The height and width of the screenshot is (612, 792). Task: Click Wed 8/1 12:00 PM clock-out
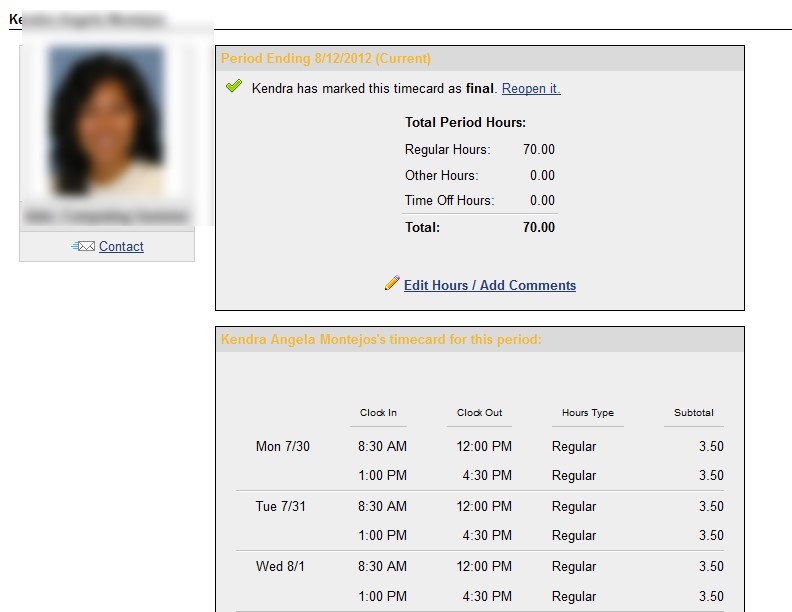[484, 567]
